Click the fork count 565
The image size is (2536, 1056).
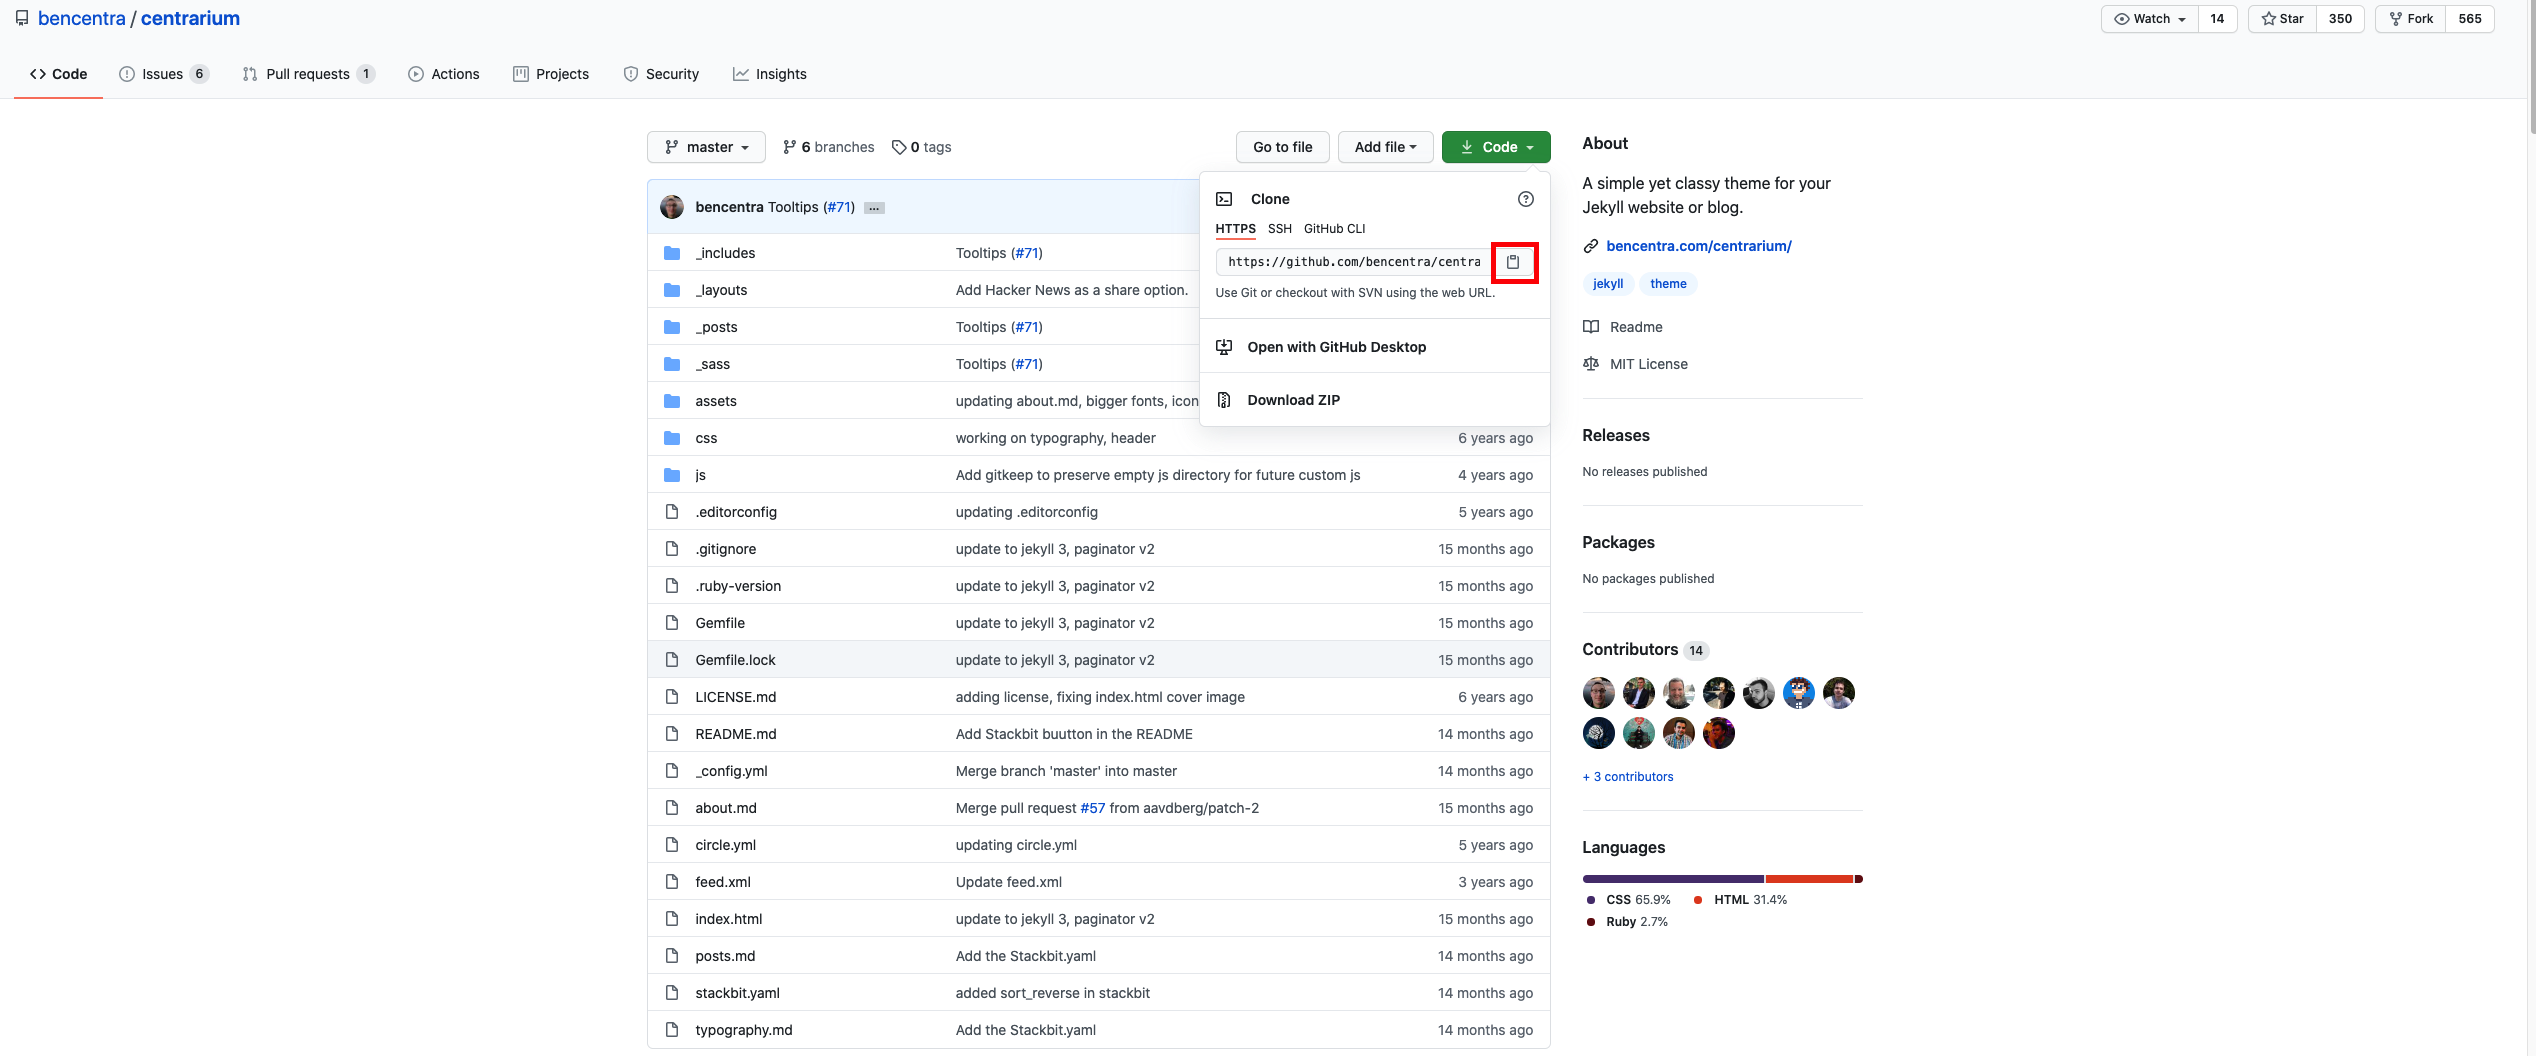point(2470,19)
